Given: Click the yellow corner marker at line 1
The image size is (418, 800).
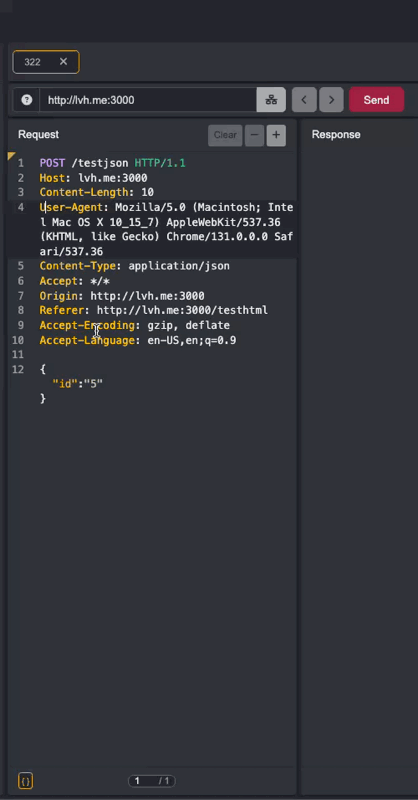Looking at the screenshot, I should [x=11, y=156].
